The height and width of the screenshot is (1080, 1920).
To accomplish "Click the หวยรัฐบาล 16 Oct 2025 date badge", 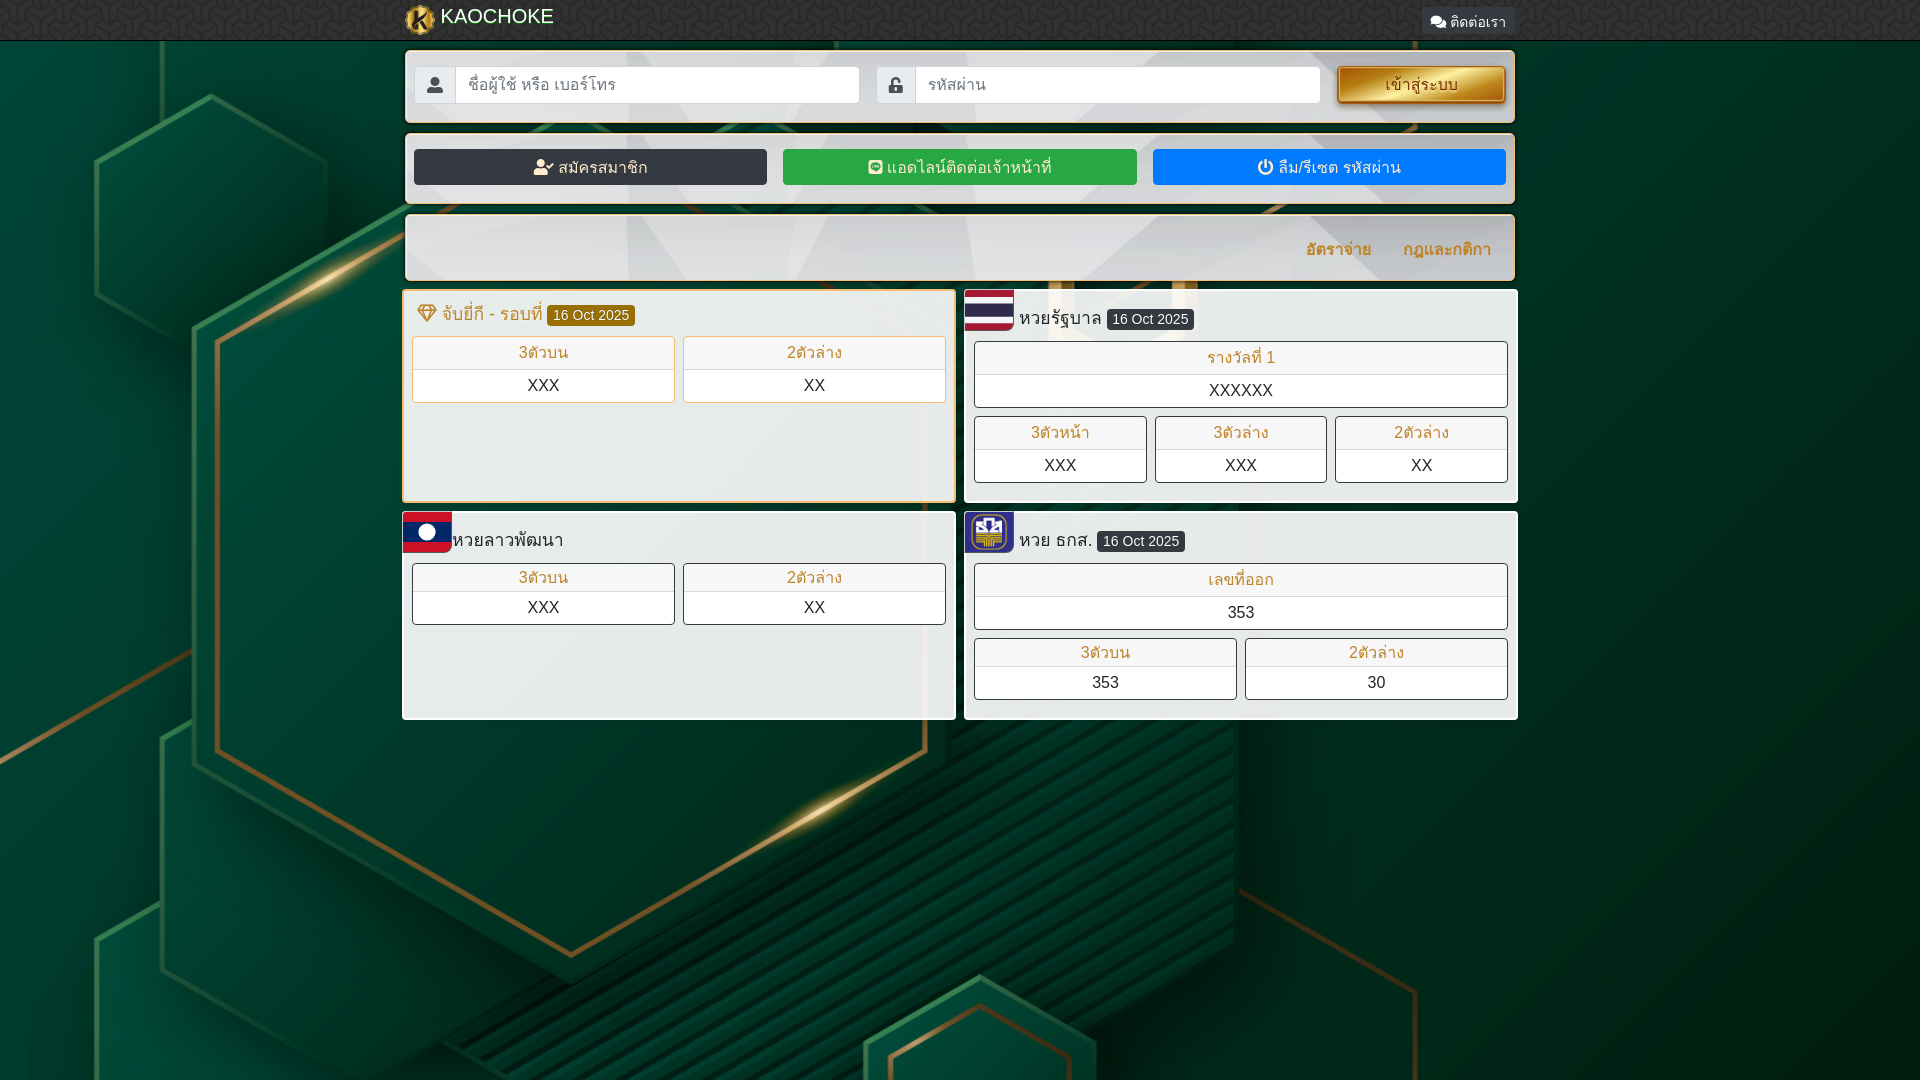I will click(1150, 319).
